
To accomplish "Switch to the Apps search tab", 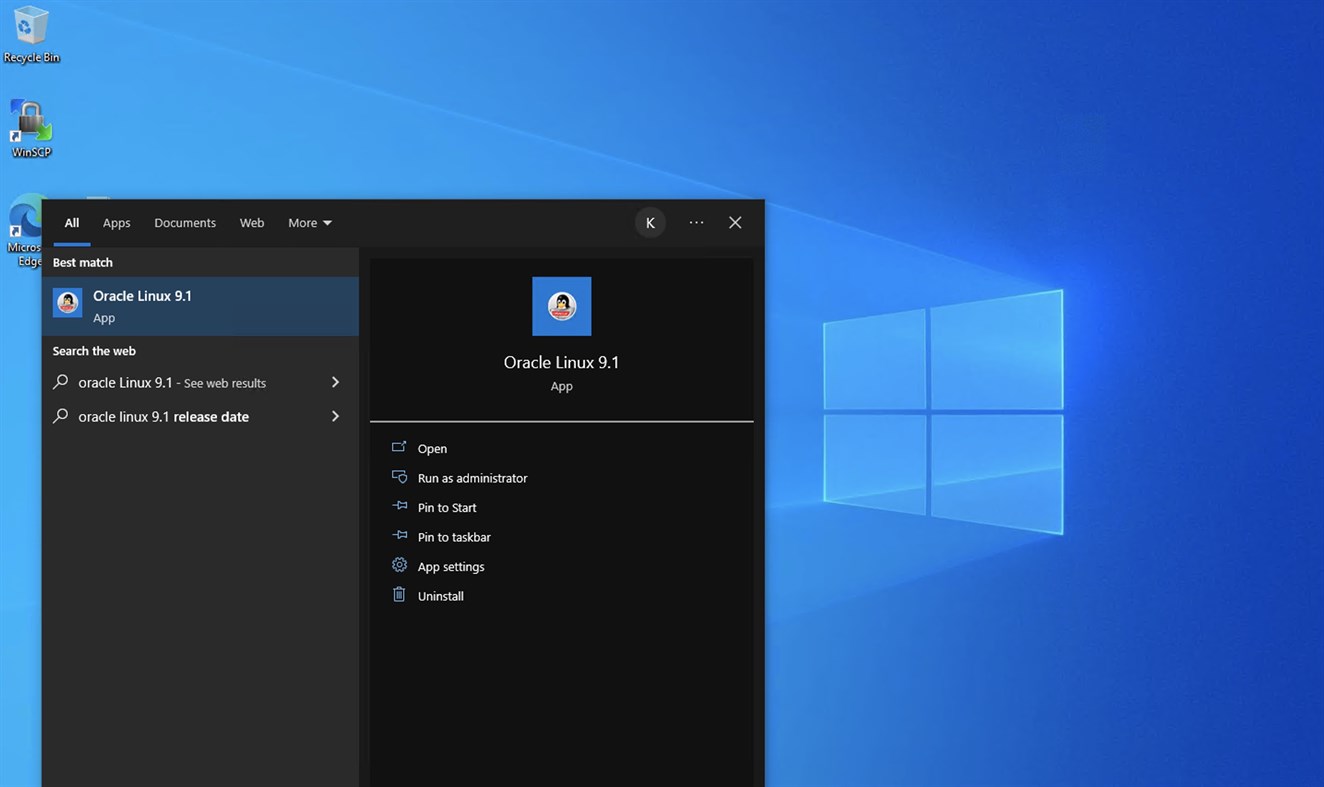I will click(x=117, y=223).
